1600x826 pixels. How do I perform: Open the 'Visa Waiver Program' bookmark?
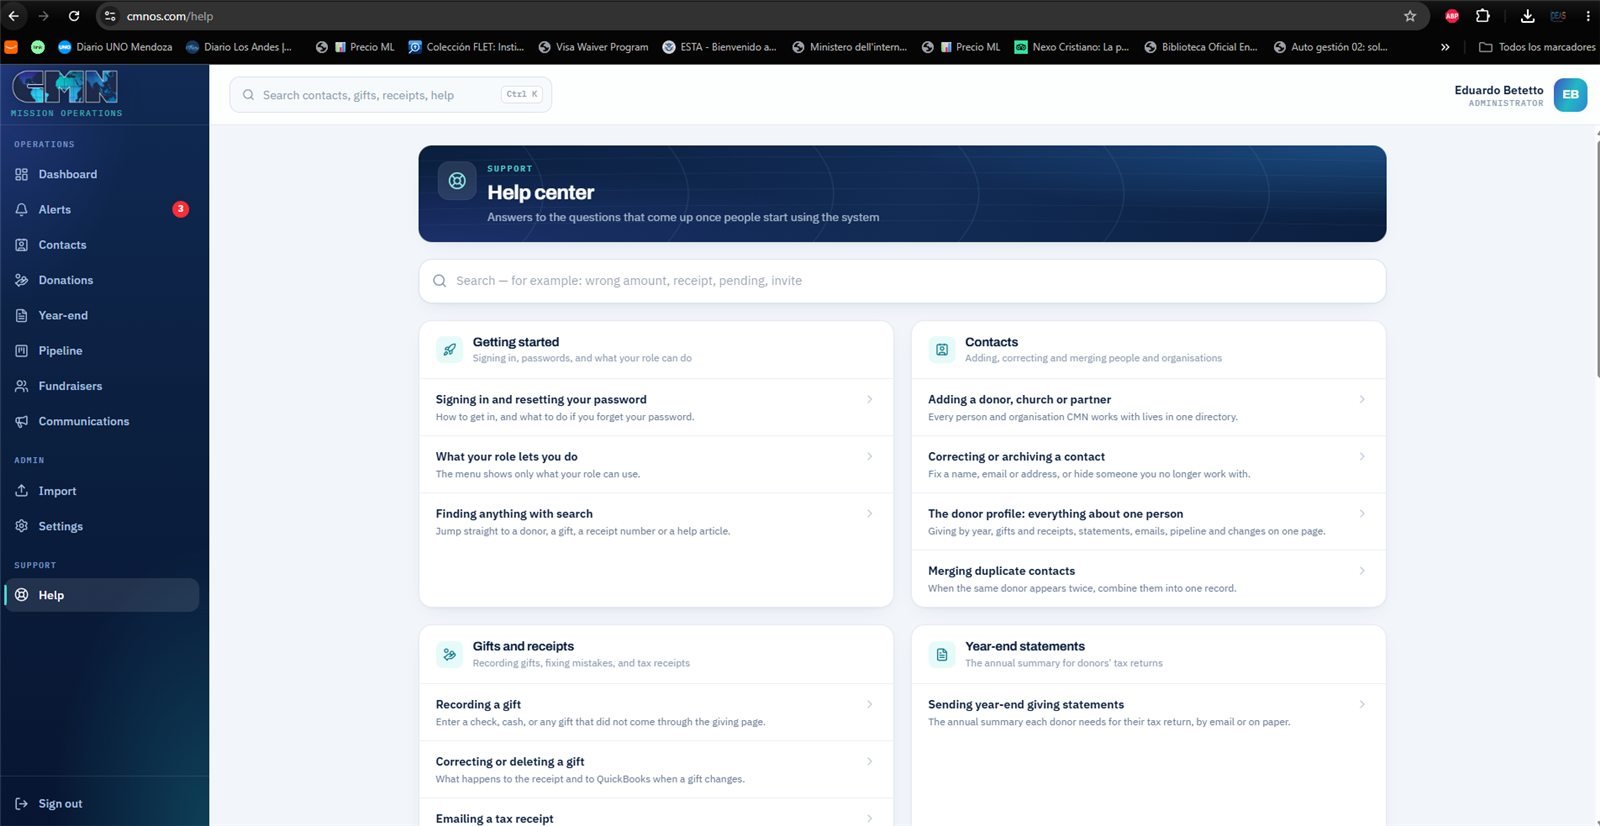pyautogui.click(x=593, y=47)
